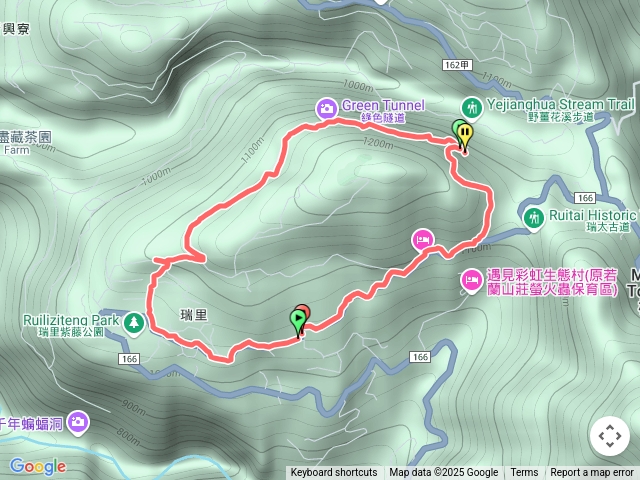This screenshot has height=480, width=640.
Task: Click the 千年蝙蝠洞 camera marker icon
Action: 78,422
